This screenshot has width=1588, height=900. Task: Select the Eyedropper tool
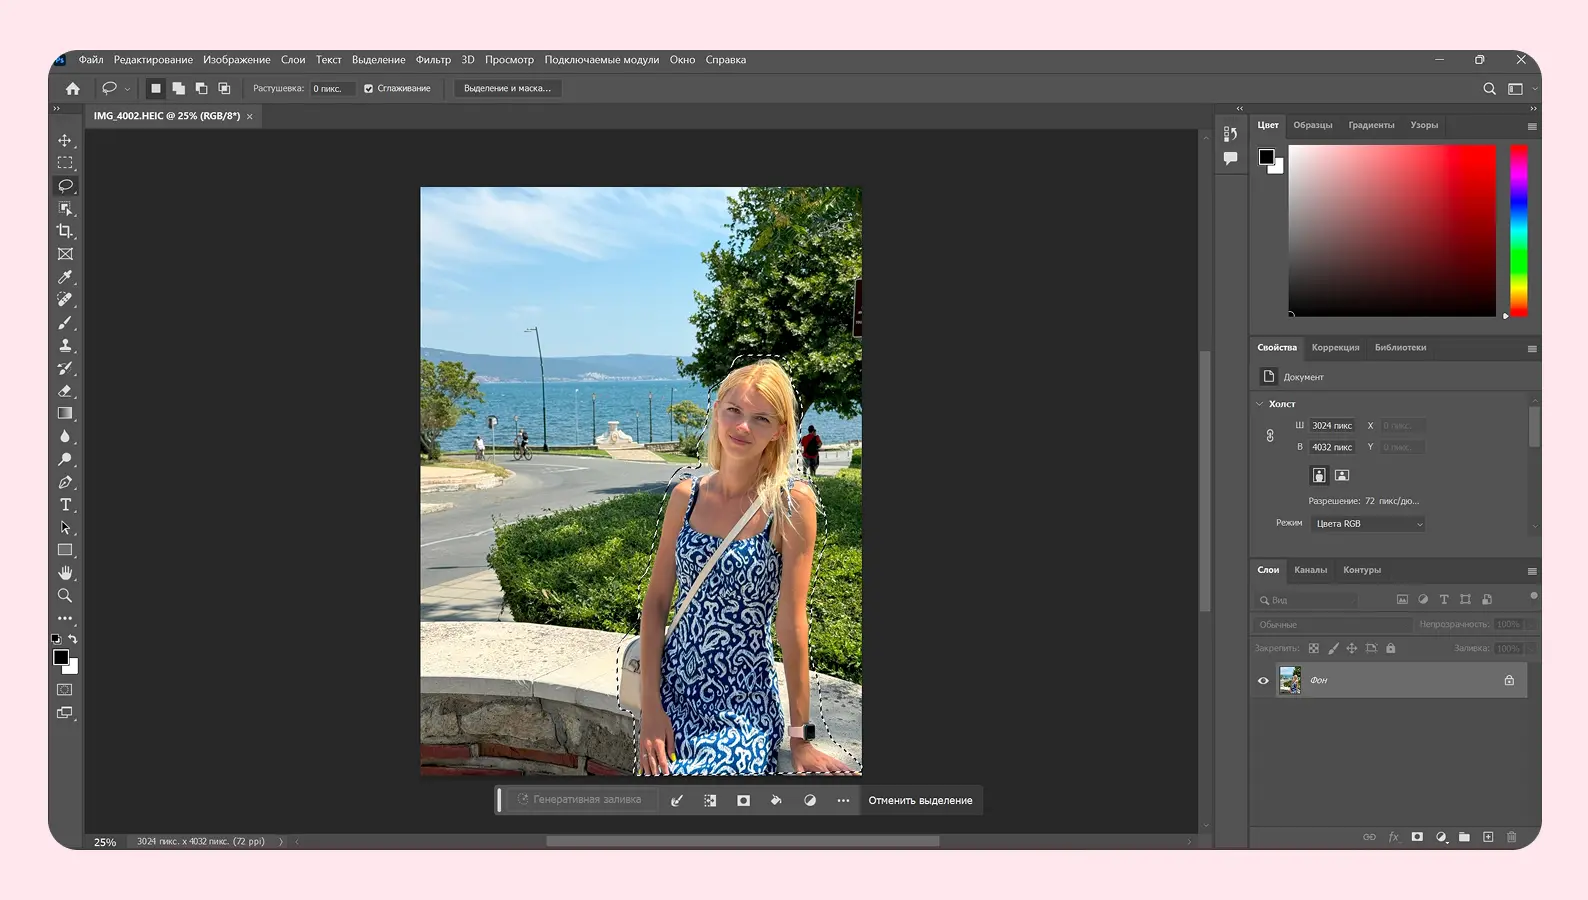click(65, 277)
